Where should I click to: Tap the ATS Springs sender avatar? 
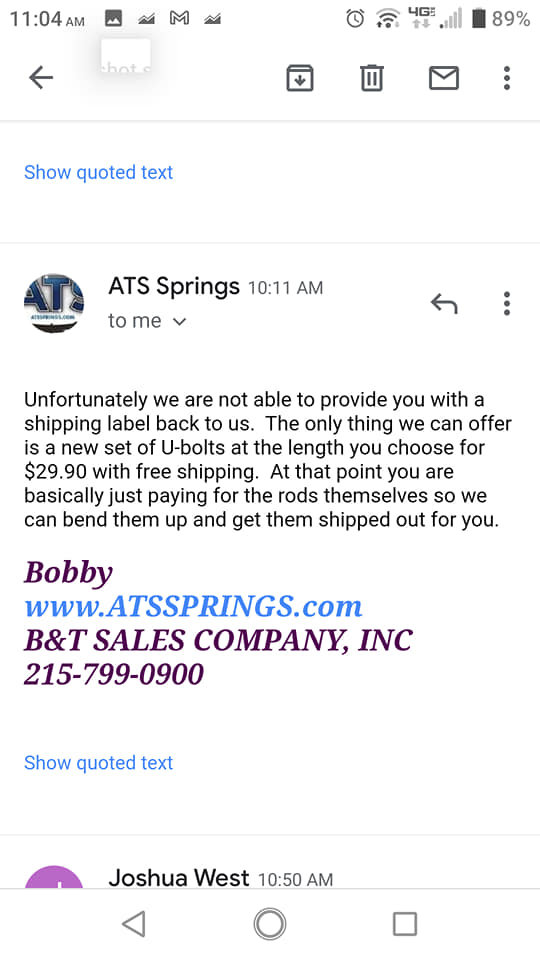54,304
